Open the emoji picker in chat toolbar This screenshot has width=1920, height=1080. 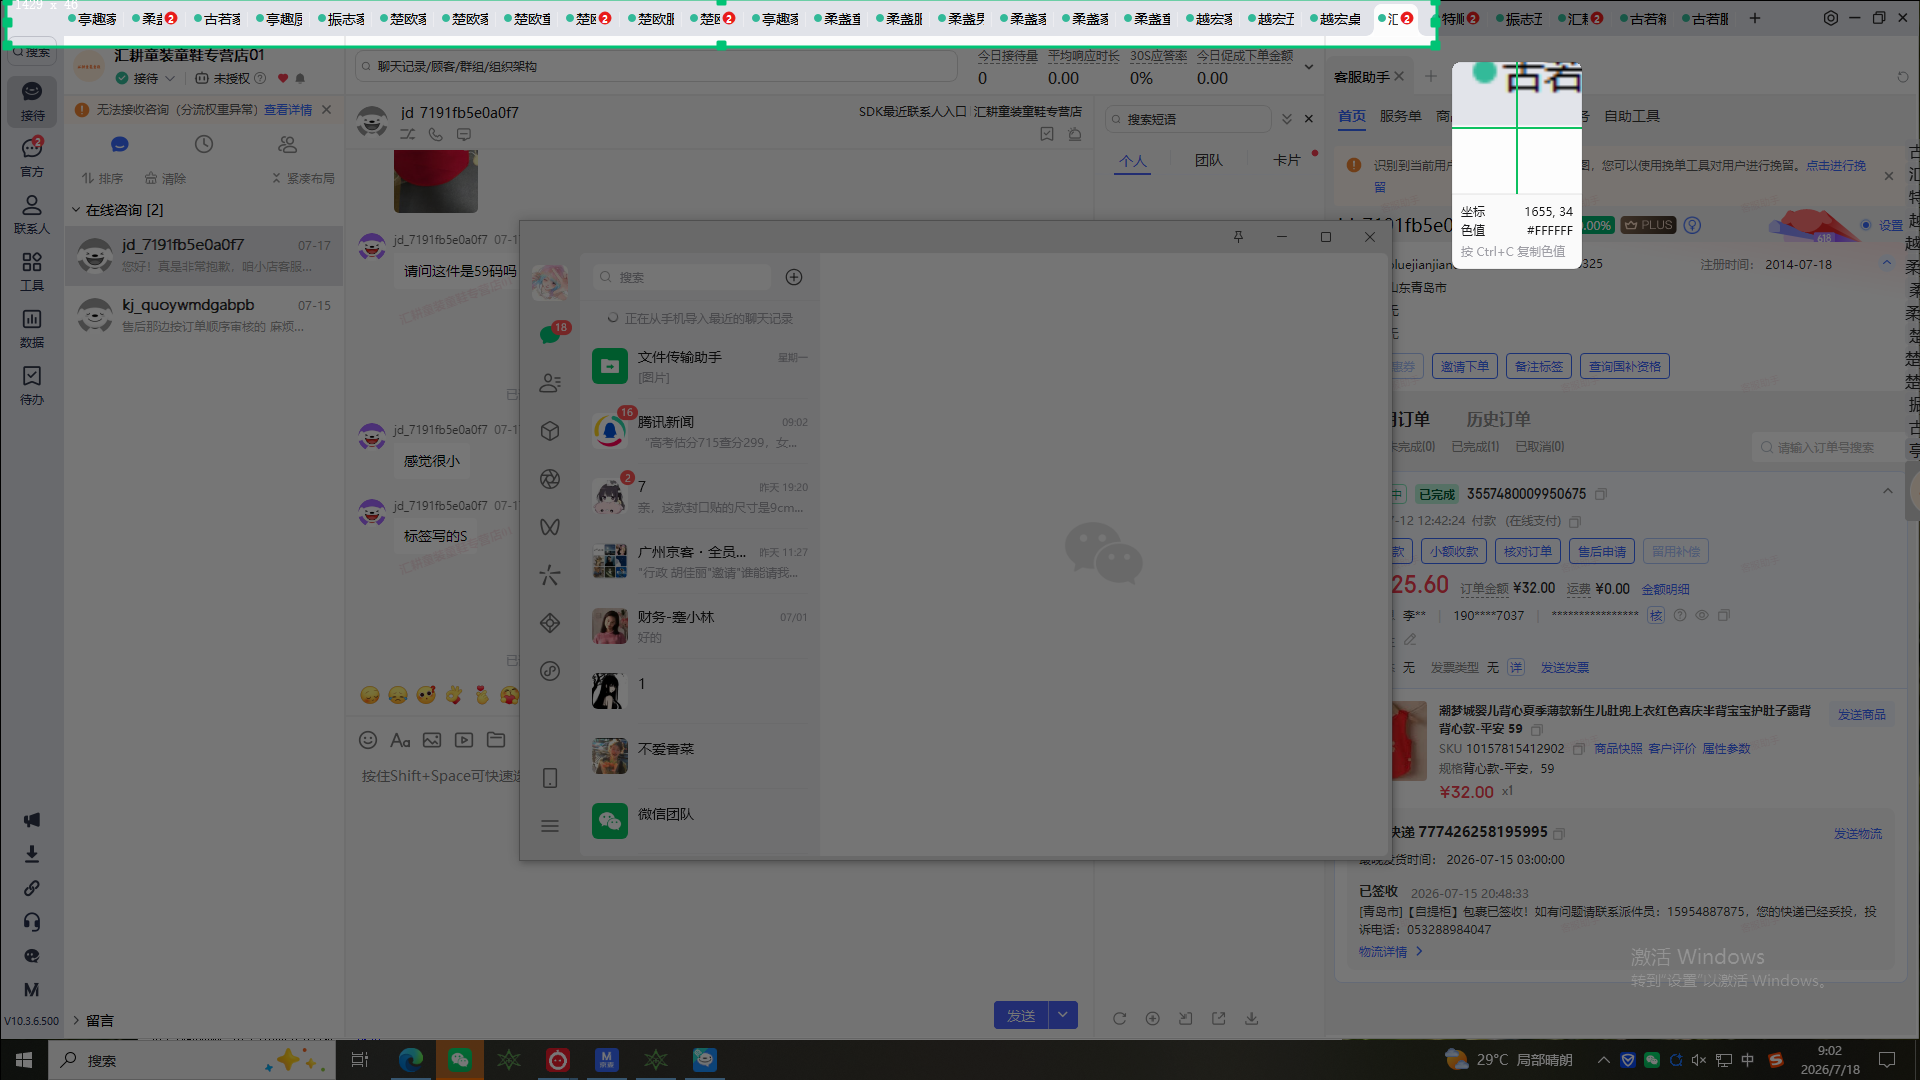coord(368,740)
